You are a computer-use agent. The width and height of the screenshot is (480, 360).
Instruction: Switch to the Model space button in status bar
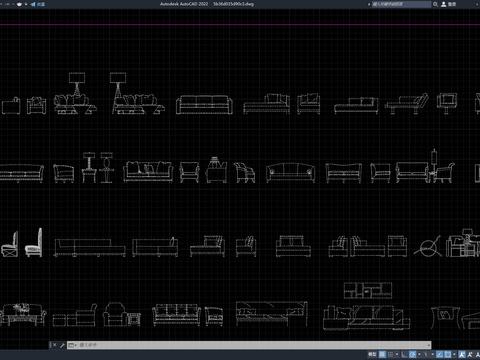point(372,355)
